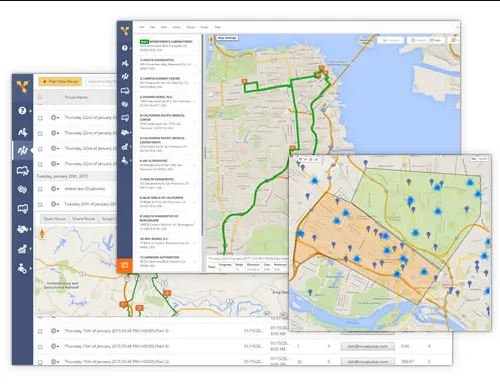Click the help question-mark icon in the route editor sidebar
Screen dimensions: 500x384
coord(124,48)
